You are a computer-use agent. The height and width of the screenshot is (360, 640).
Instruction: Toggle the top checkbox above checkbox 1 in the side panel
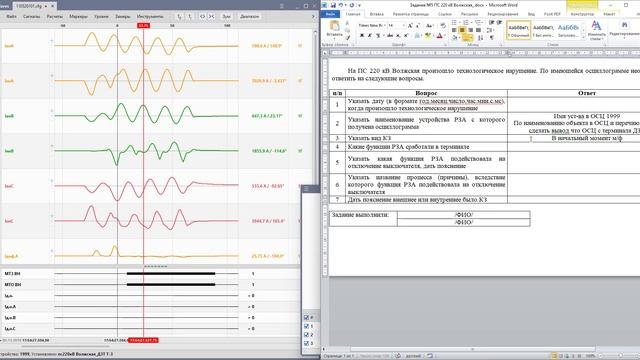tap(307, 317)
